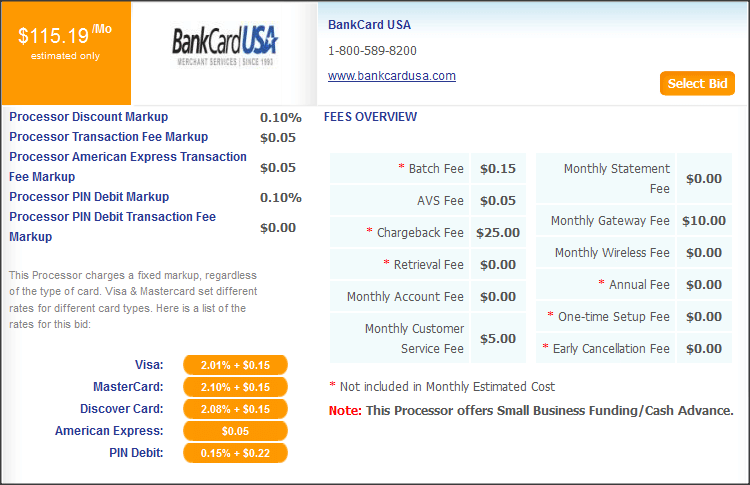Screen dimensions: 750x485
Task: Click the Chargeback Fee amount $25.00
Action: [x=499, y=233]
